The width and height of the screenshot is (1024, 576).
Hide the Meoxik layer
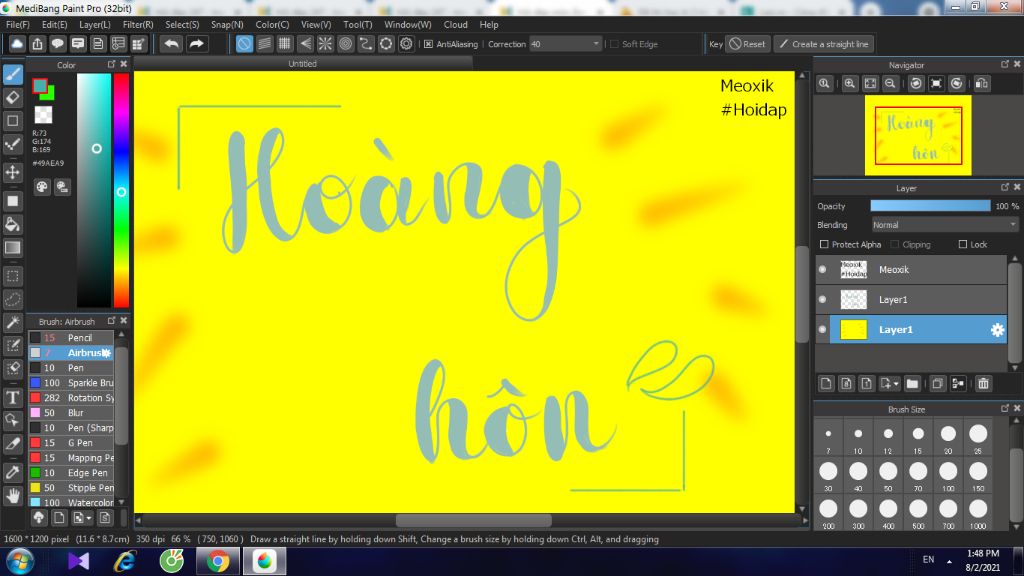tap(823, 269)
